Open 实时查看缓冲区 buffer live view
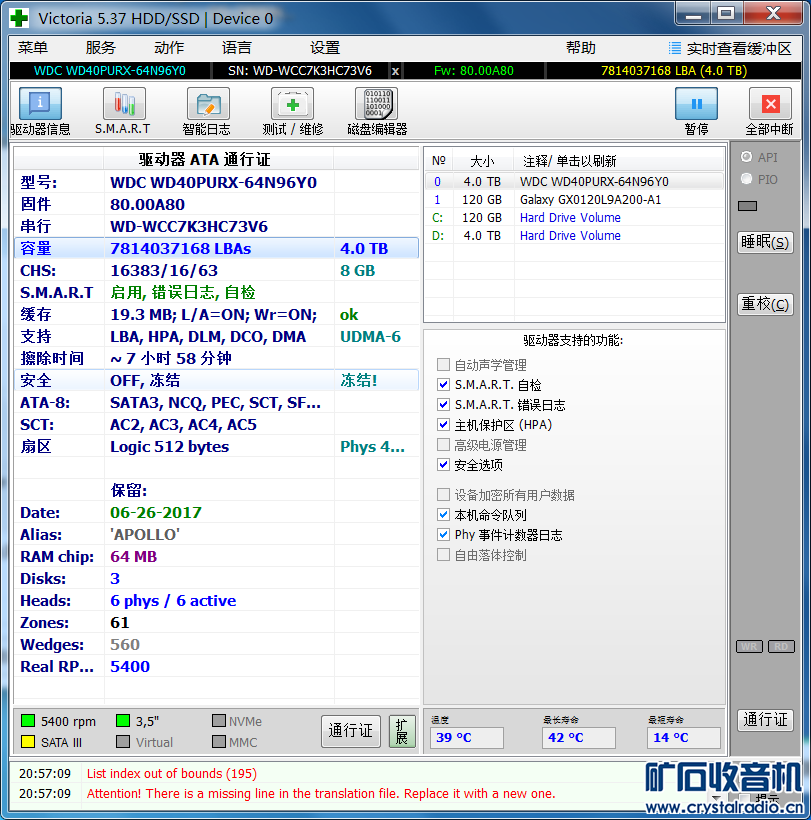This screenshot has width=811, height=820. click(730, 49)
